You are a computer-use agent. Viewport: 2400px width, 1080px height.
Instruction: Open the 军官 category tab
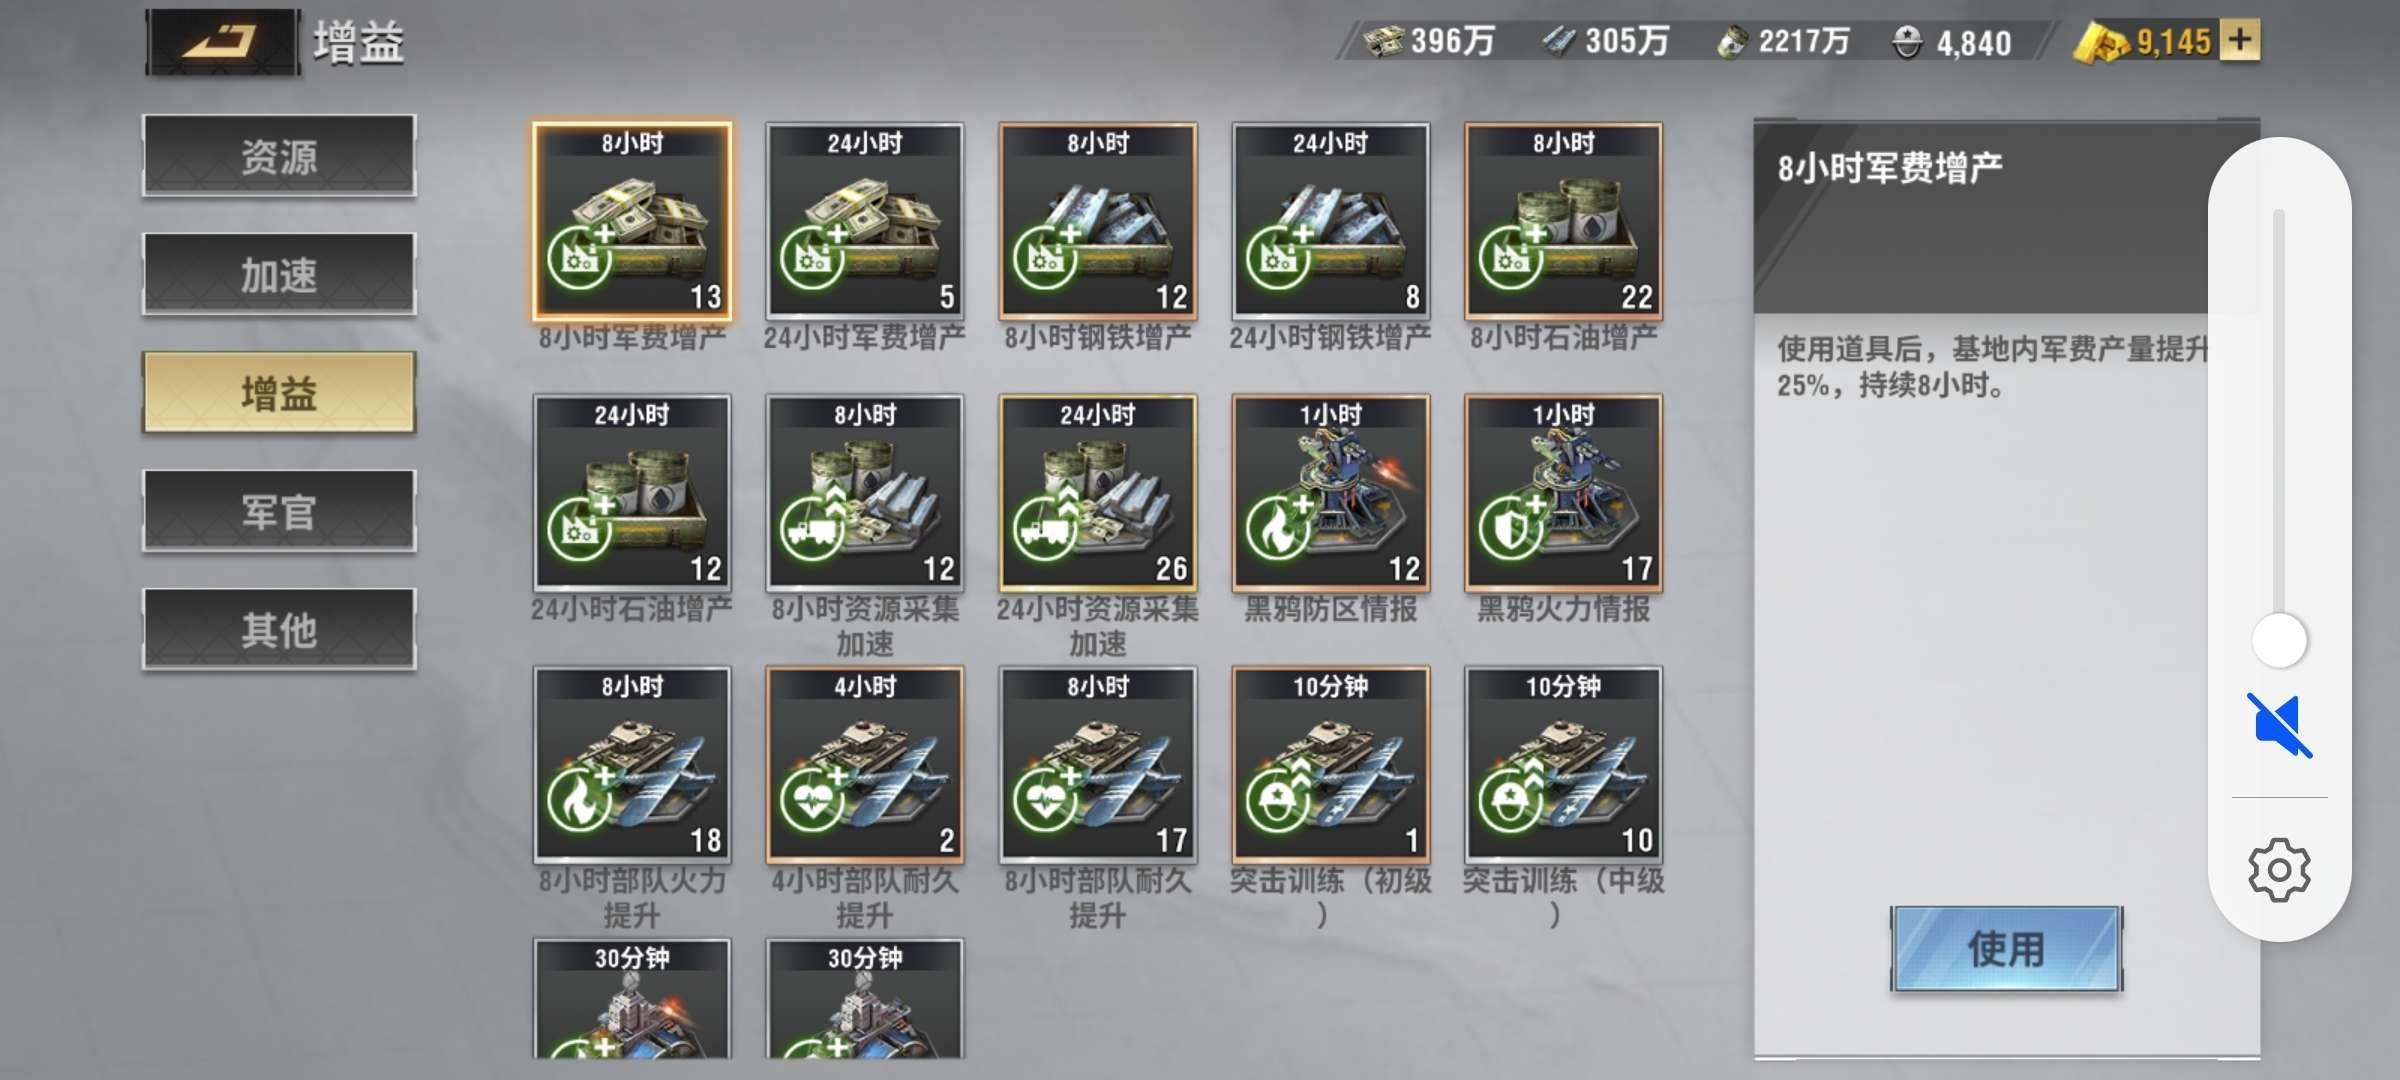click(279, 511)
